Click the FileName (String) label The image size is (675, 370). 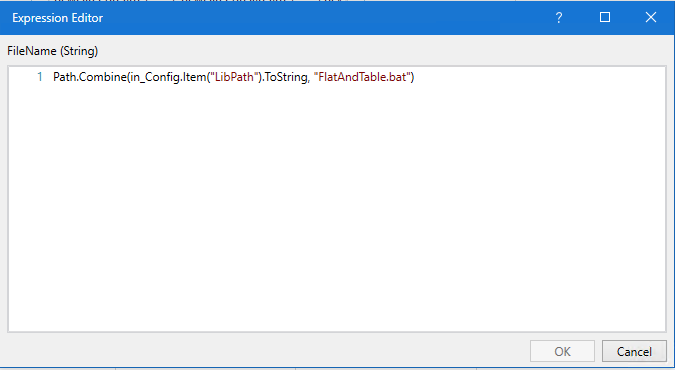tap(53, 51)
